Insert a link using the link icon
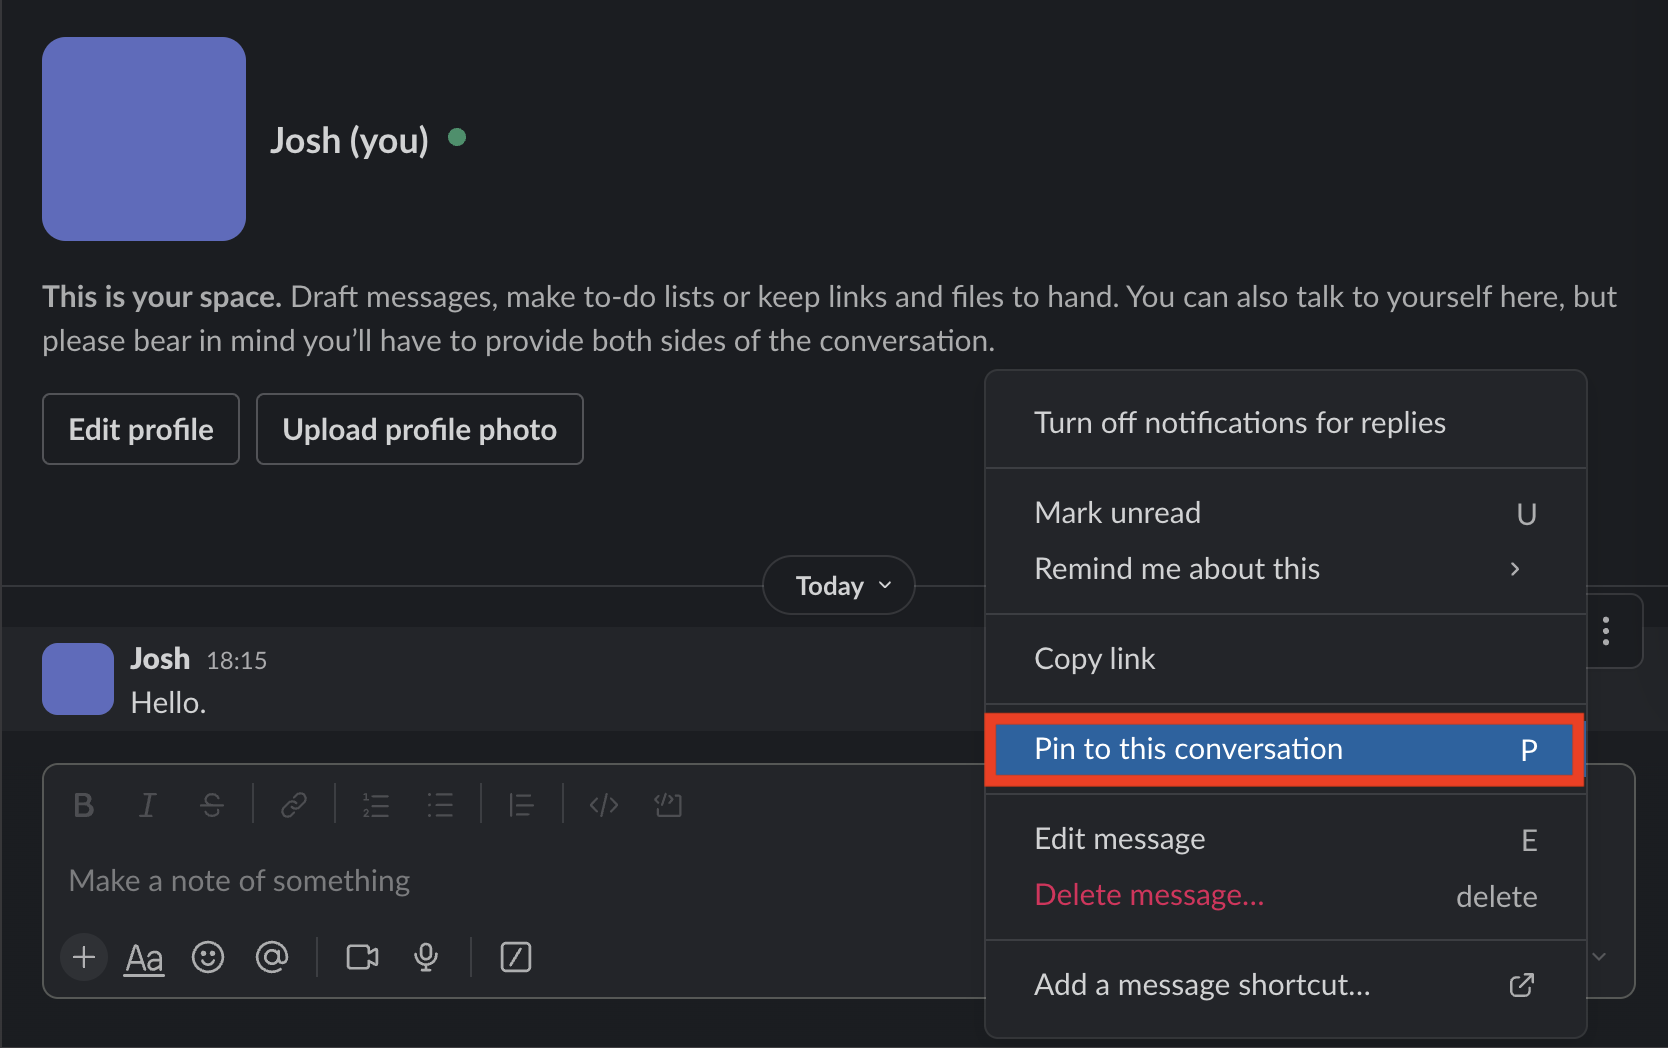Viewport: 1668px width, 1048px height. [293, 804]
